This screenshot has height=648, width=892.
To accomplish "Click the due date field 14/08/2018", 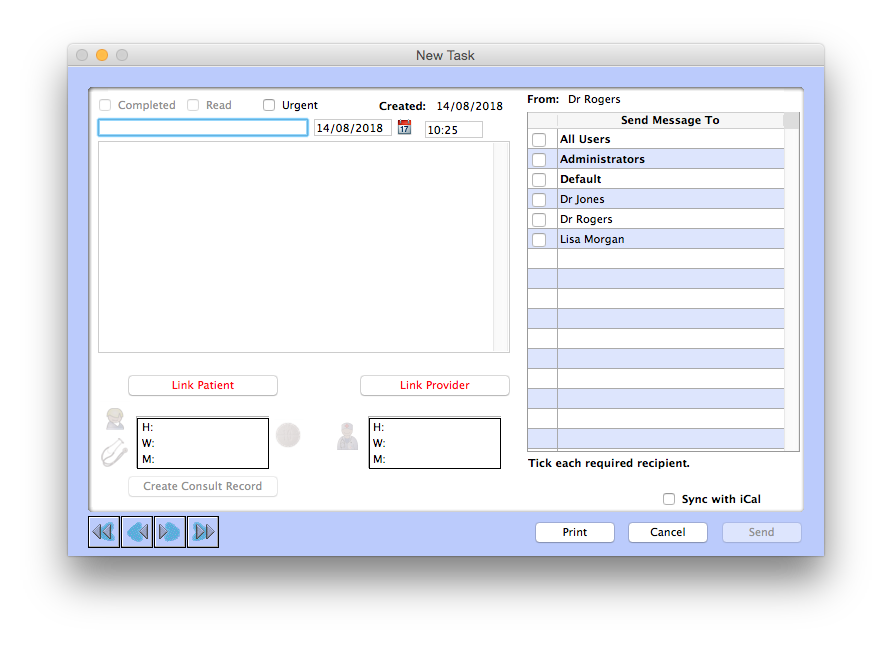I will (x=353, y=128).
